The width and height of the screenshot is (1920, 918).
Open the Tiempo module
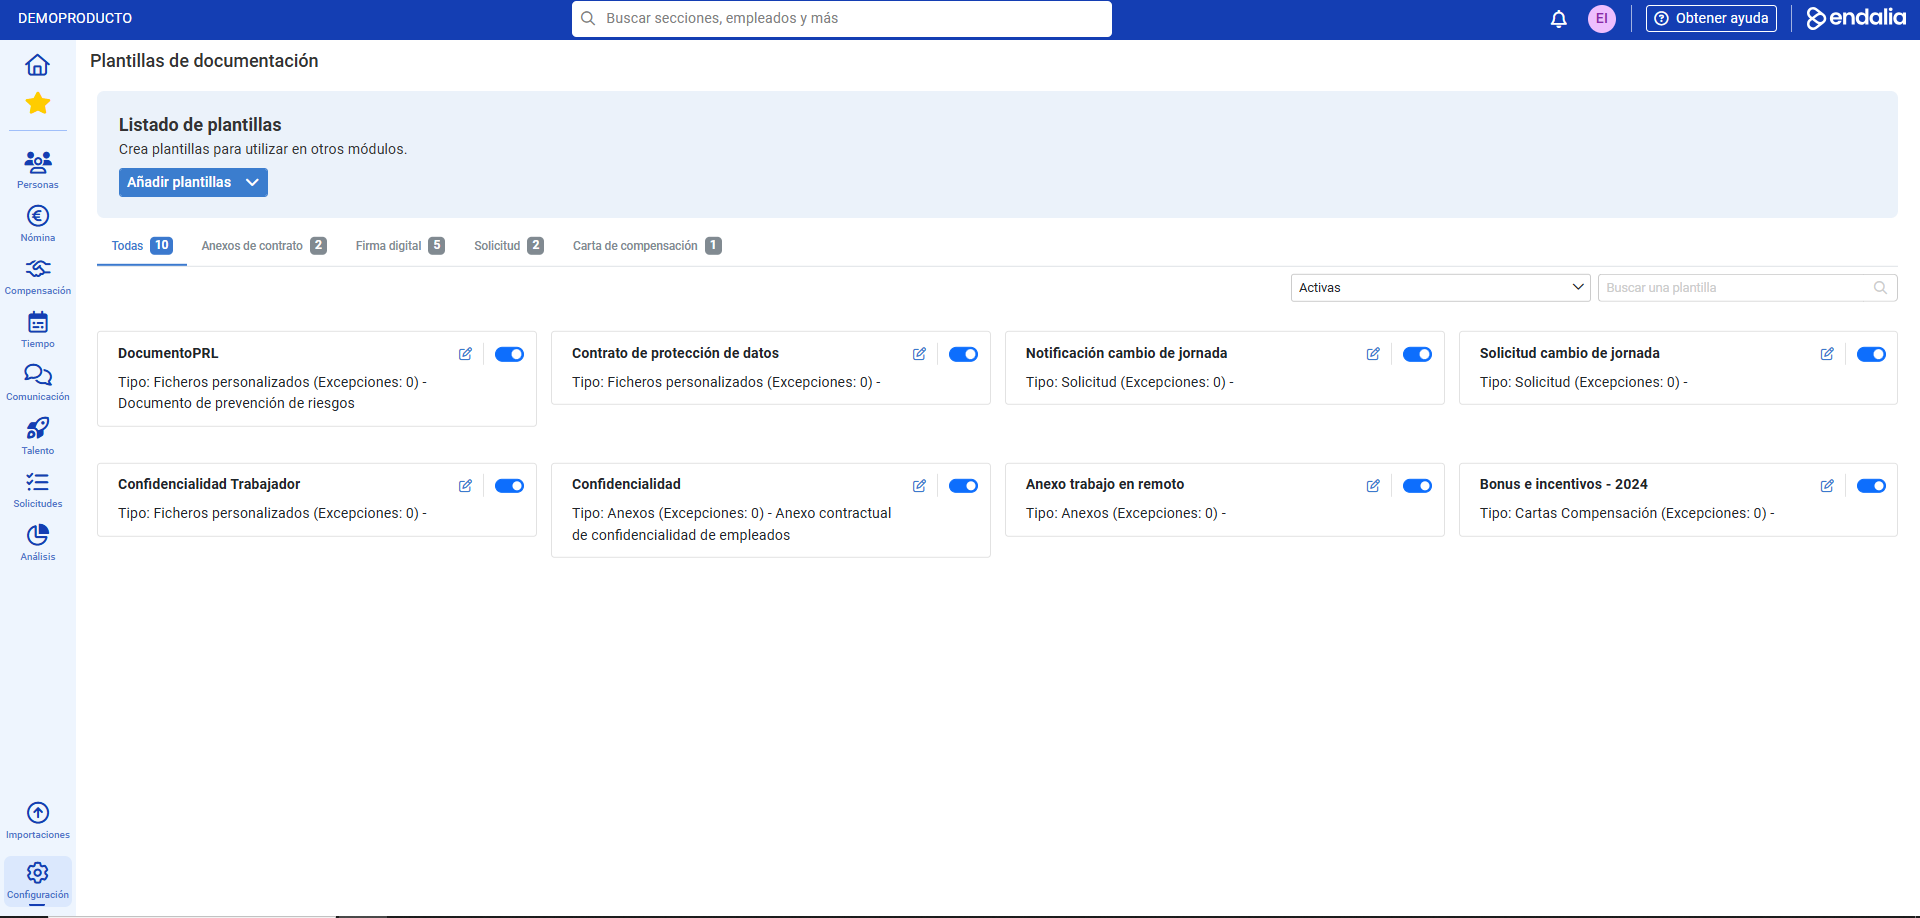[37, 329]
